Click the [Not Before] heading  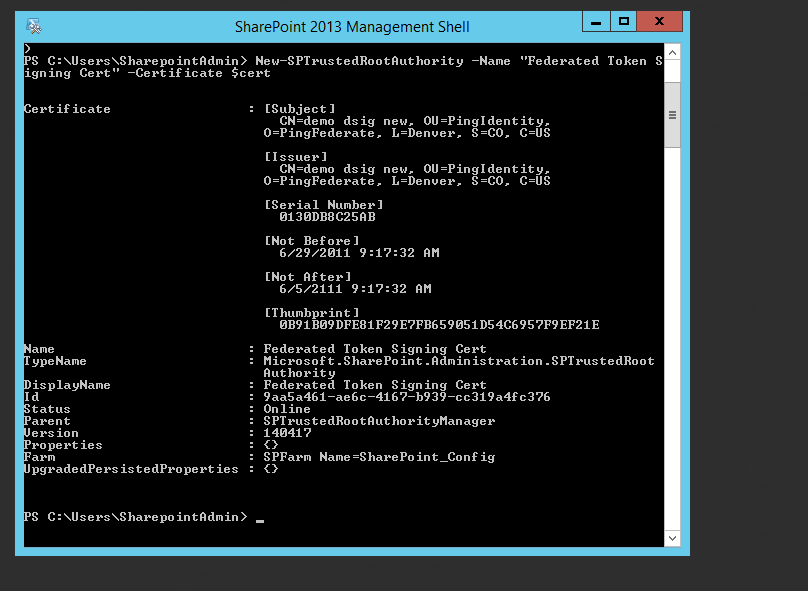(x=312, y=241)
